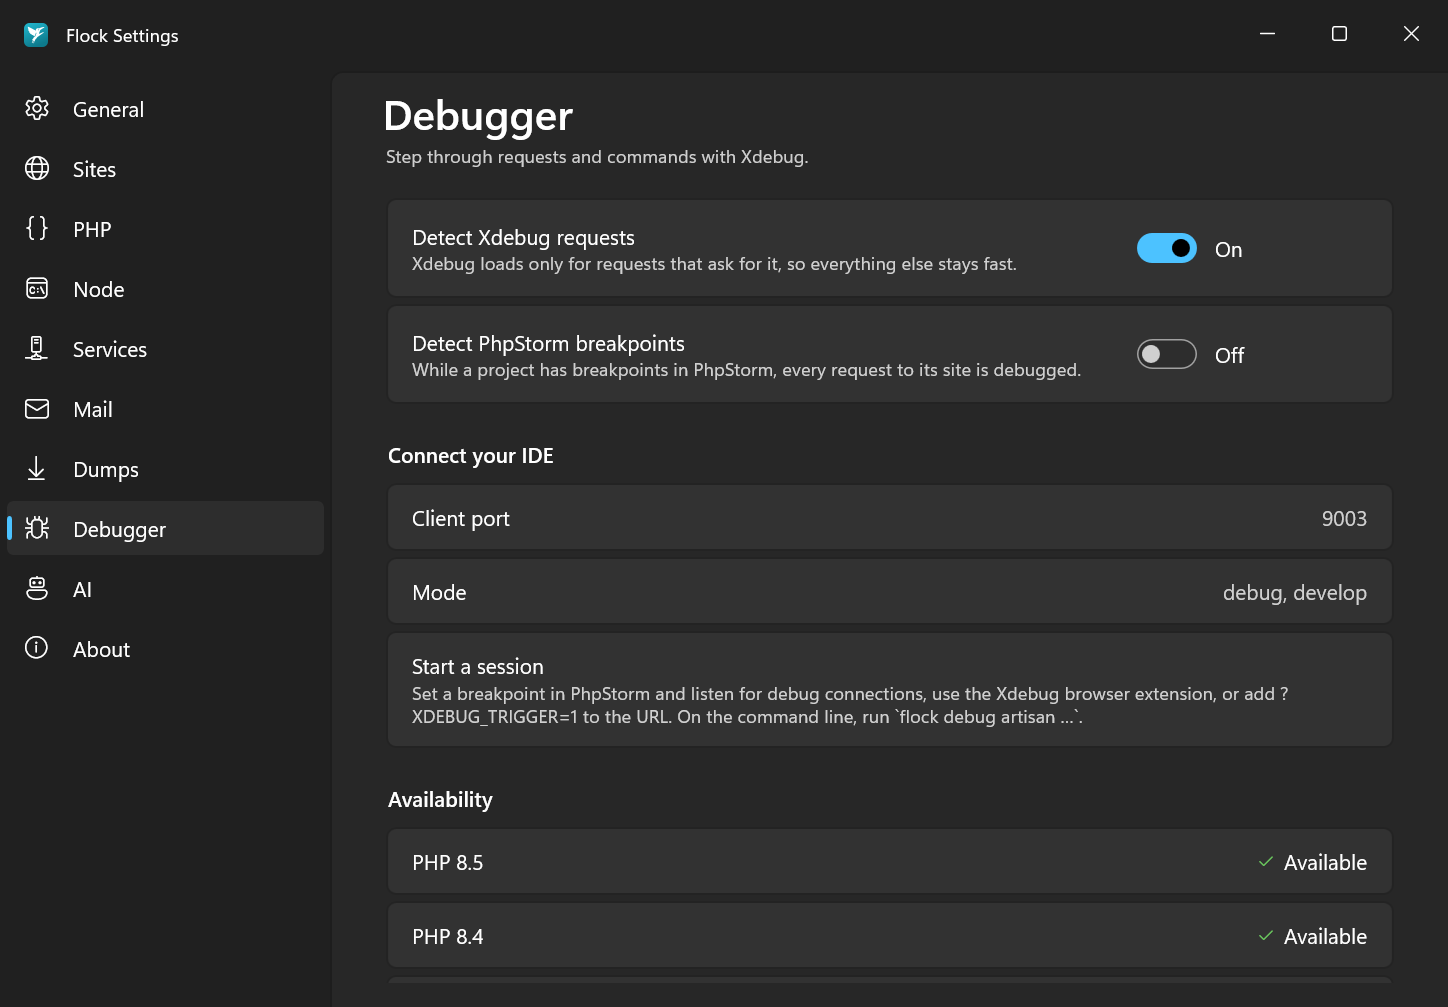This screenshot has height=1007, width=1448.
Task: Go to the Sites section
Action: pos(165,169)
